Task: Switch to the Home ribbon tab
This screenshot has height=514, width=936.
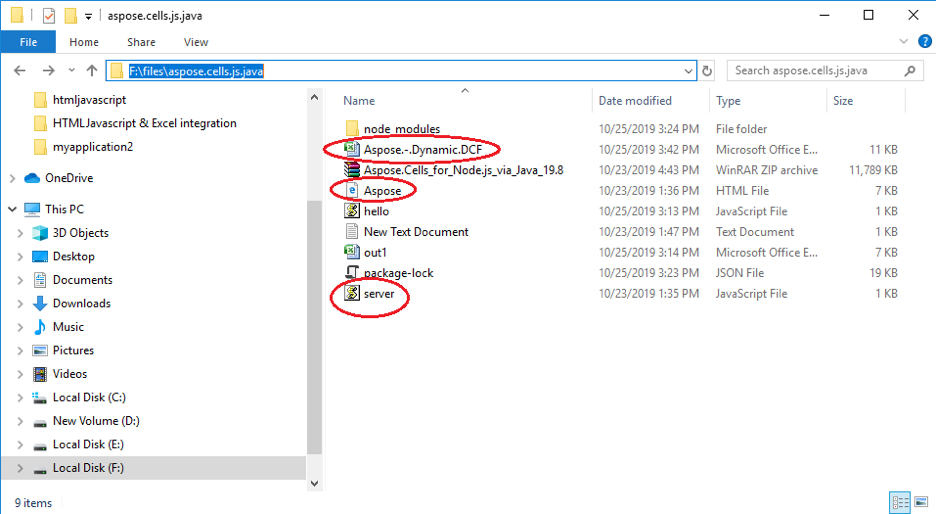Action: (84, 42)
